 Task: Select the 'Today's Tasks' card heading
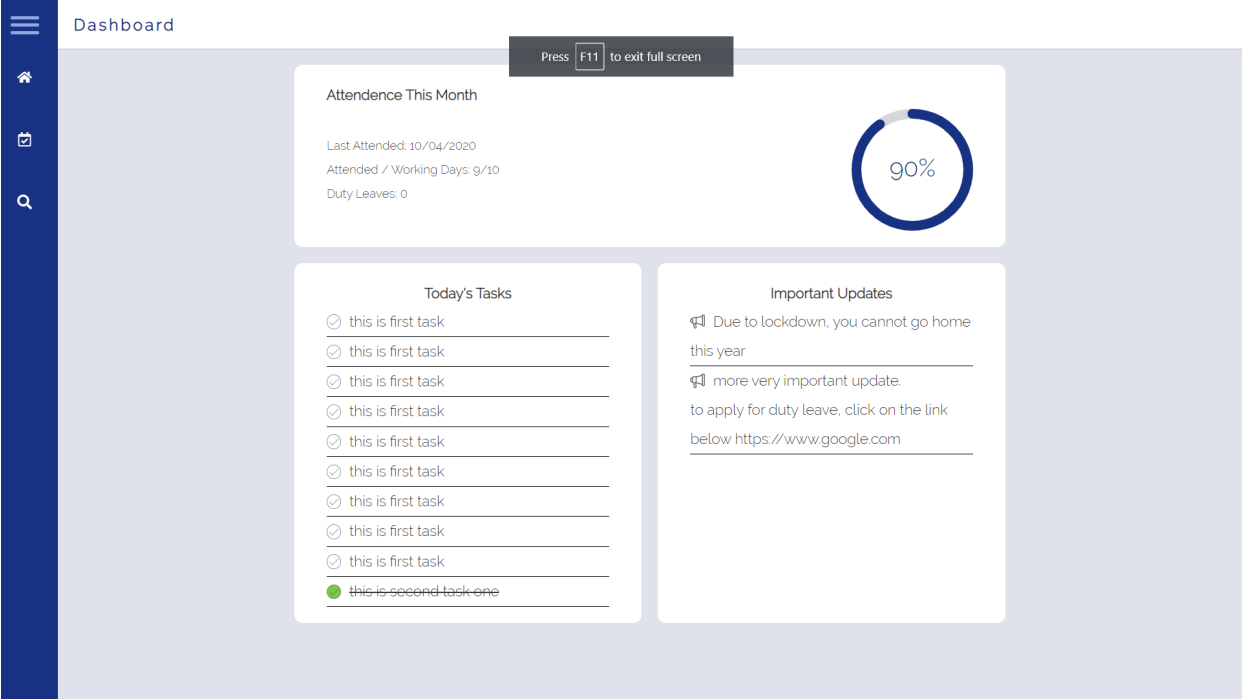(x=467, y=293)
